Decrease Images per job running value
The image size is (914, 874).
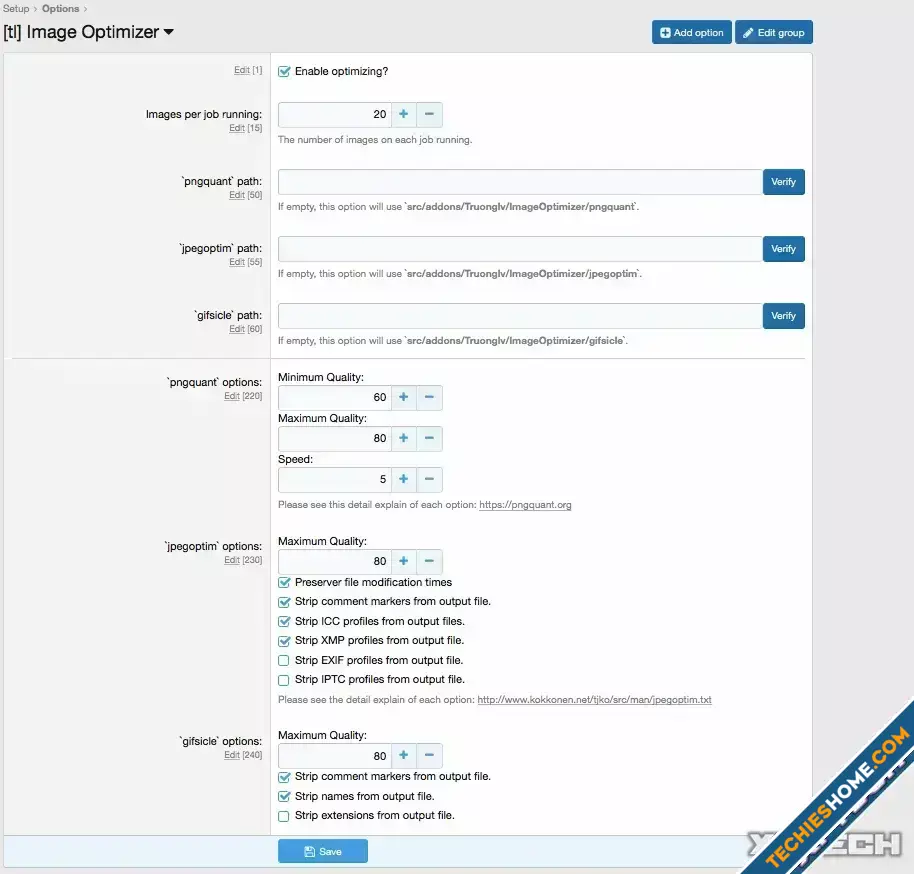(x=429, y=115)
